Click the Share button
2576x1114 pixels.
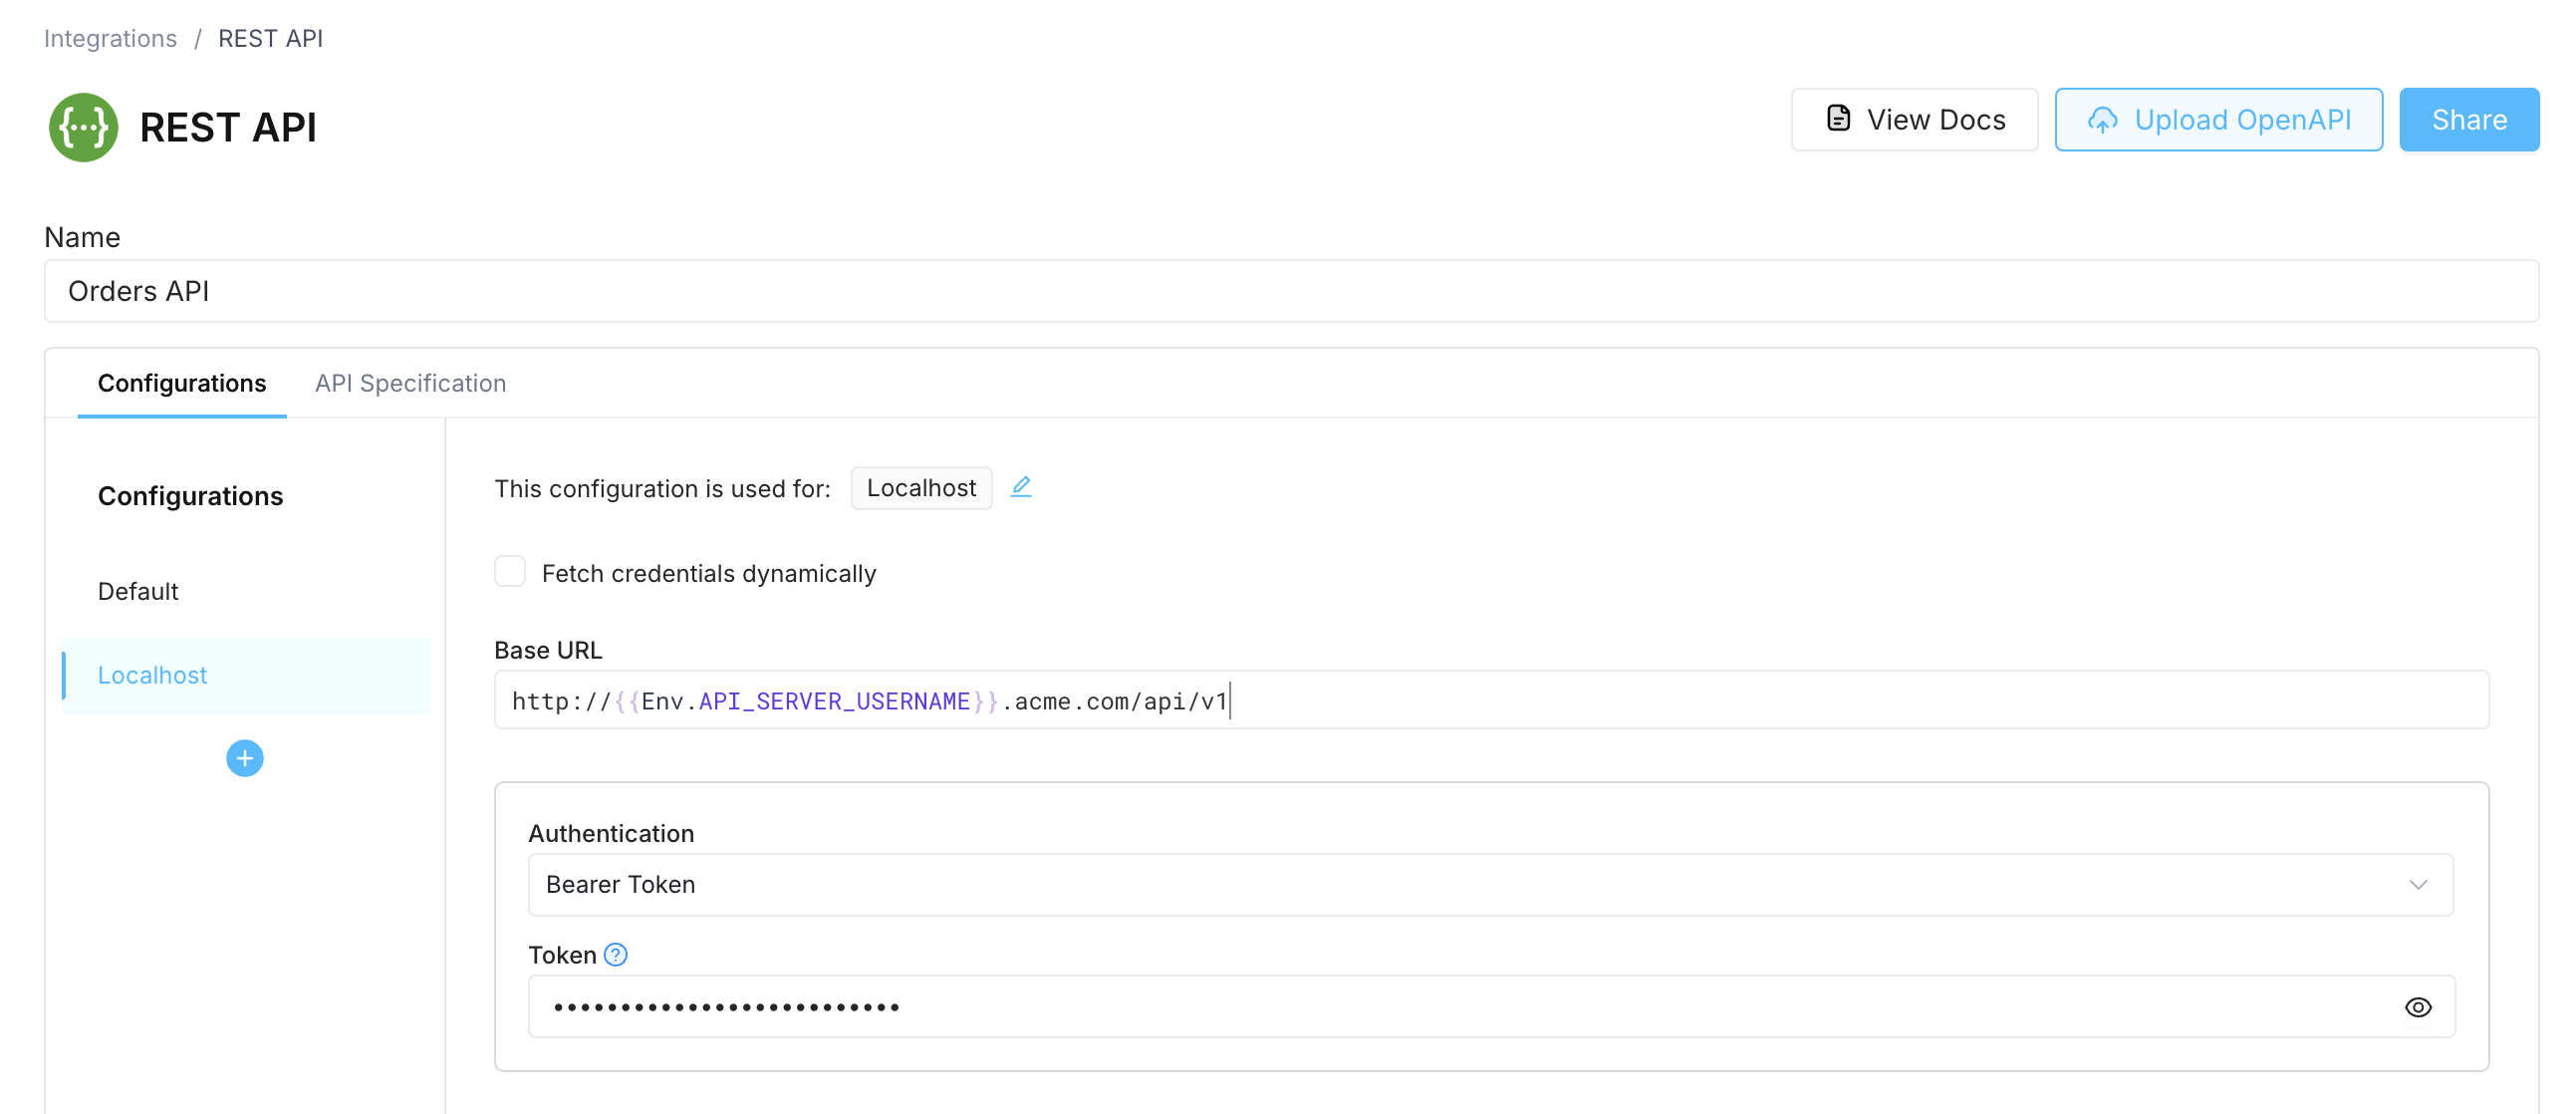2469,119
